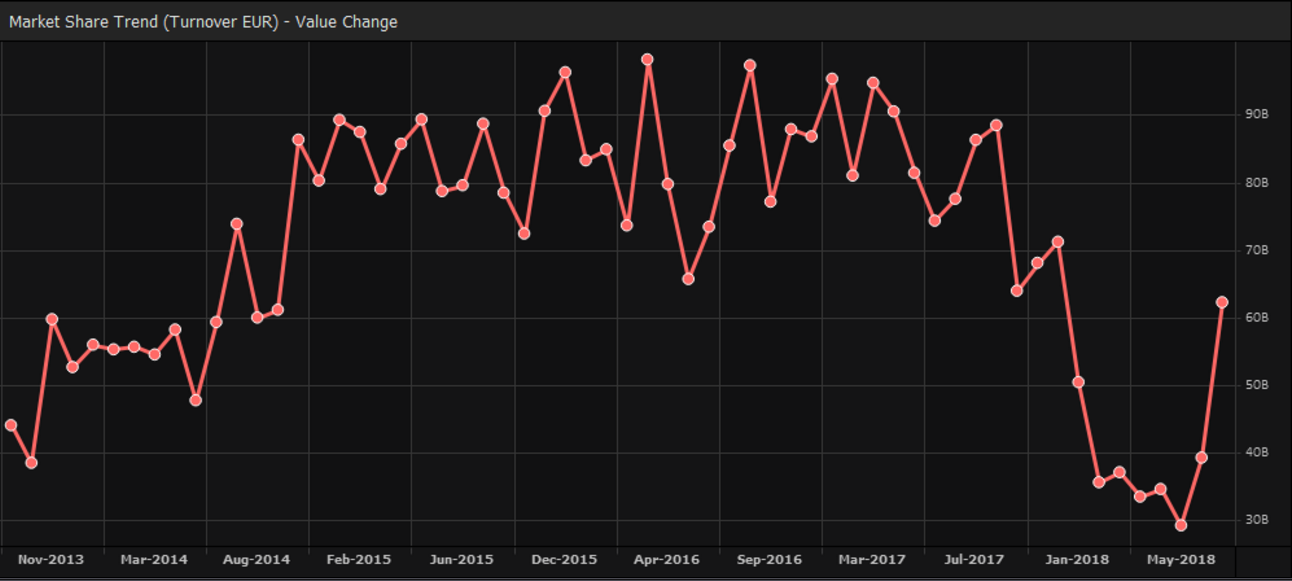Click the 90B y-axis value label

coord(1256,115)
